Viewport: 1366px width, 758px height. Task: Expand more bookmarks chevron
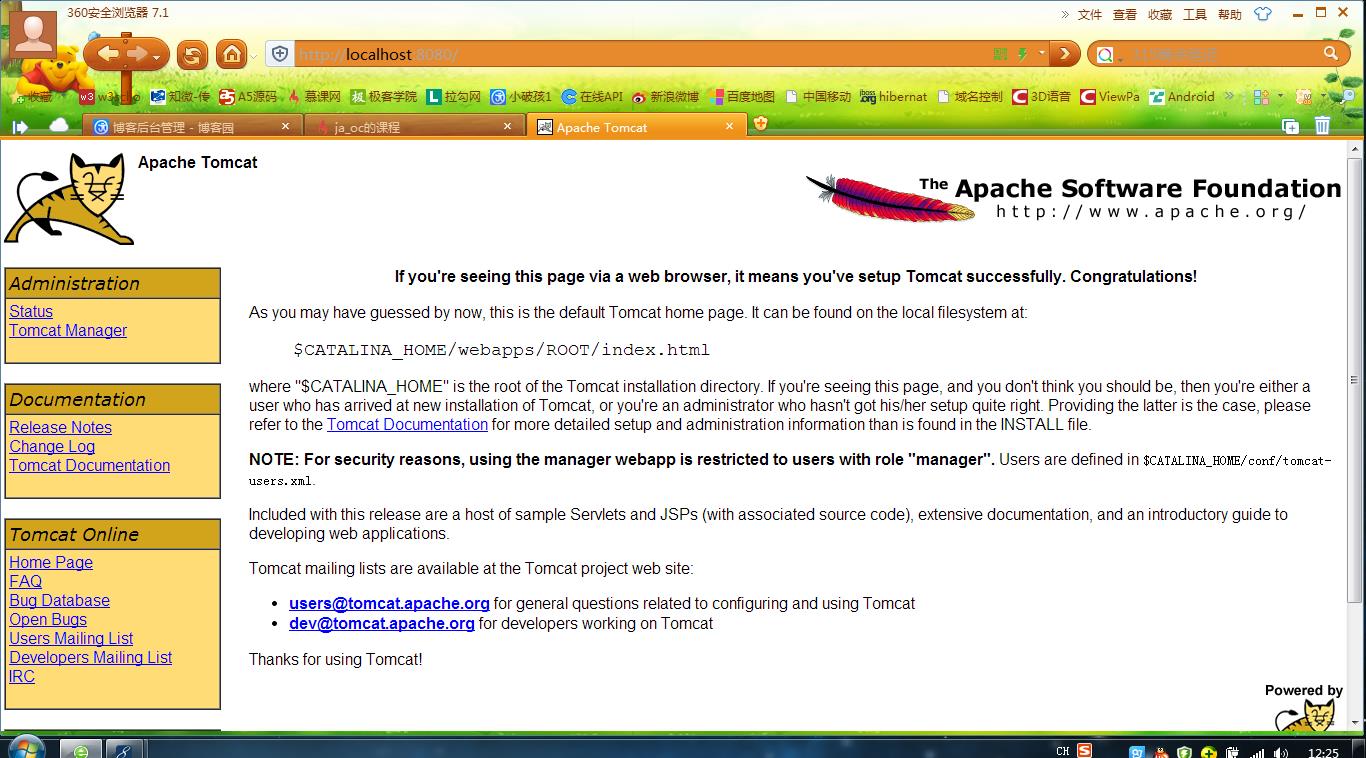[1229, 97]
